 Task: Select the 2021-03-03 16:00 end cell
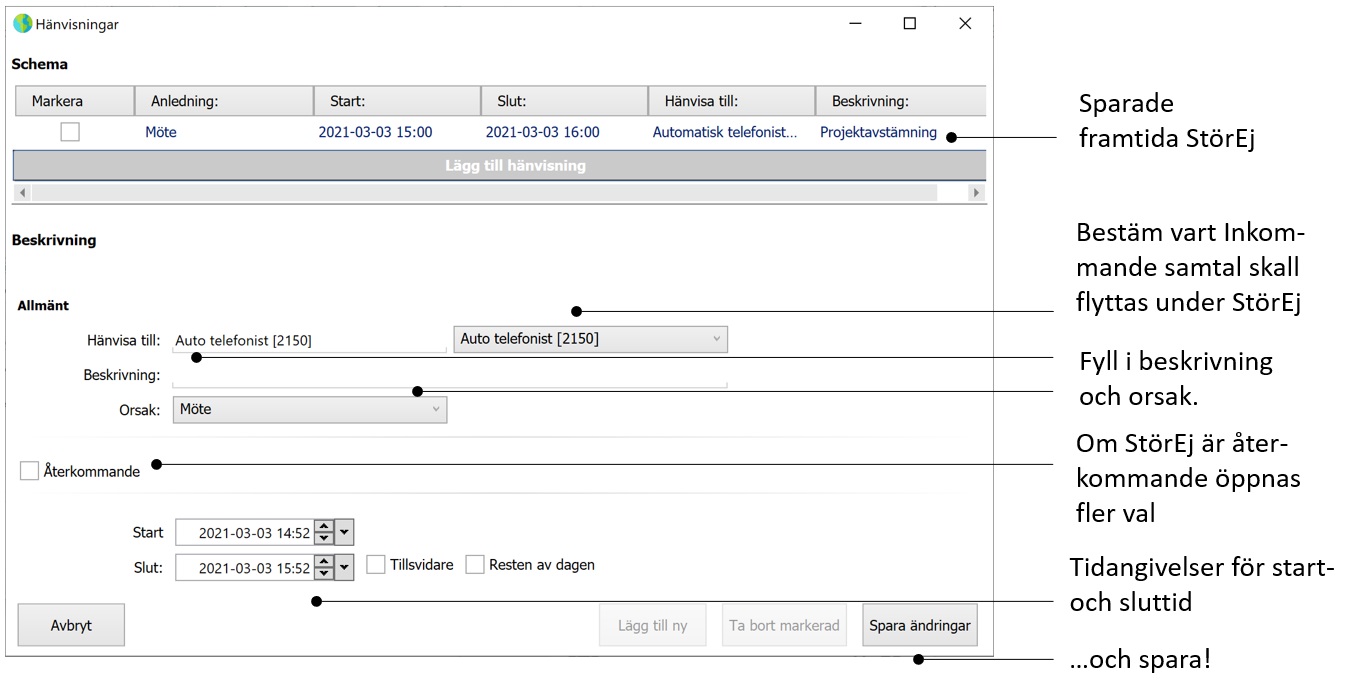click(542, 132)
